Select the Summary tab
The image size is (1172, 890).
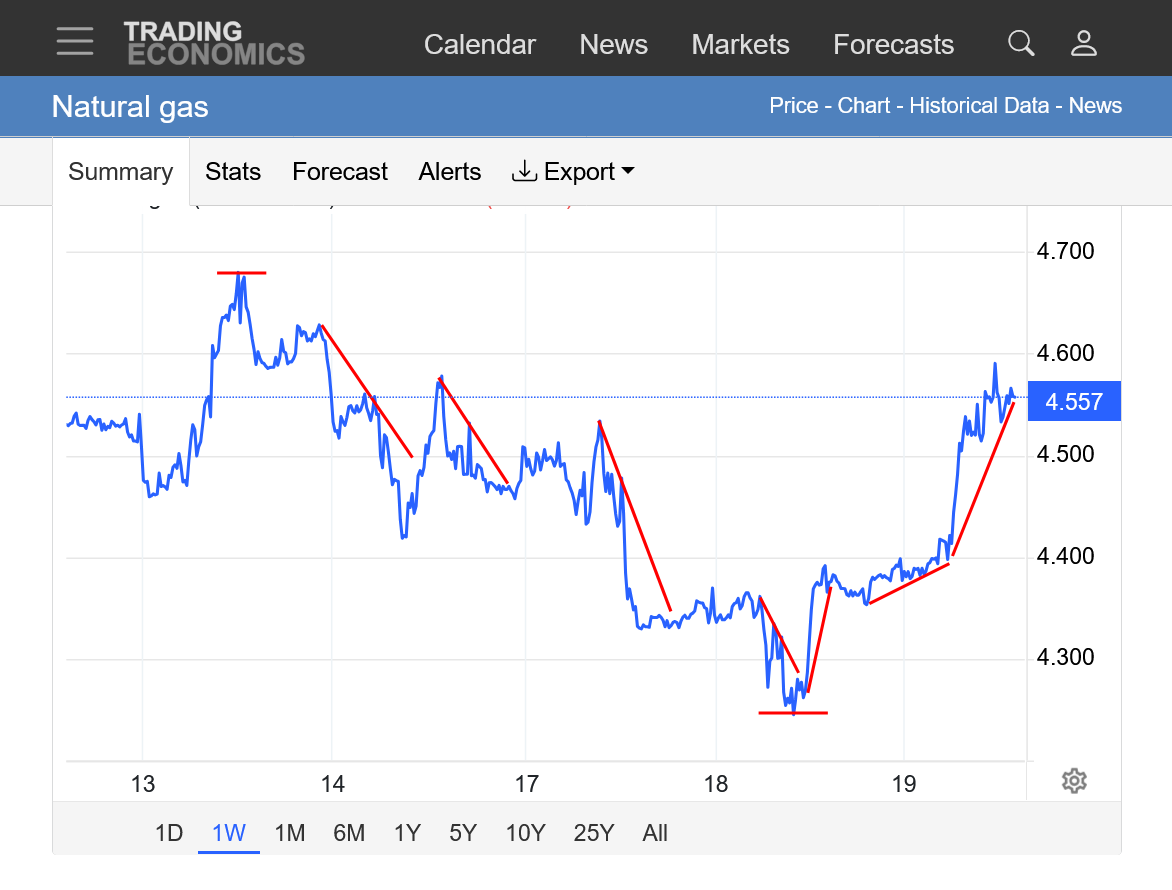pos(120,172)
